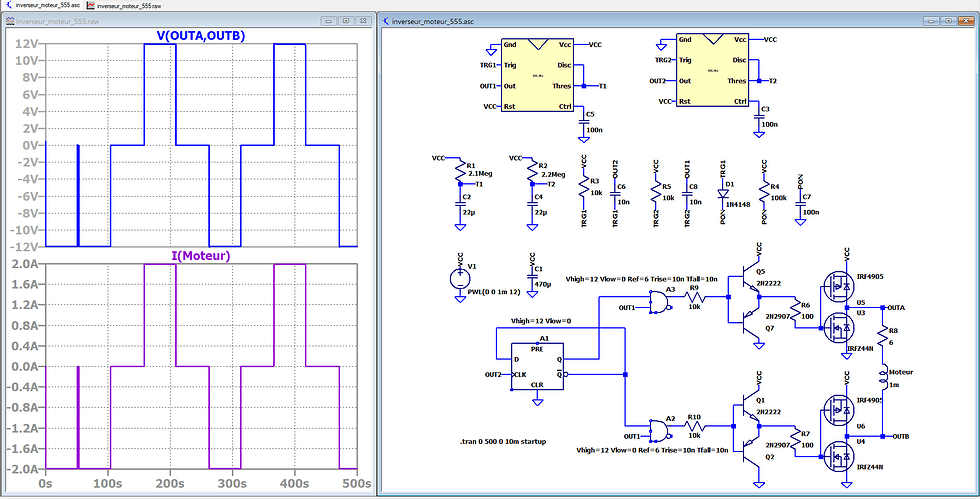980x499 pixels.
Task: Select the Moteur inductor symbol
Action: click(882, 377)
